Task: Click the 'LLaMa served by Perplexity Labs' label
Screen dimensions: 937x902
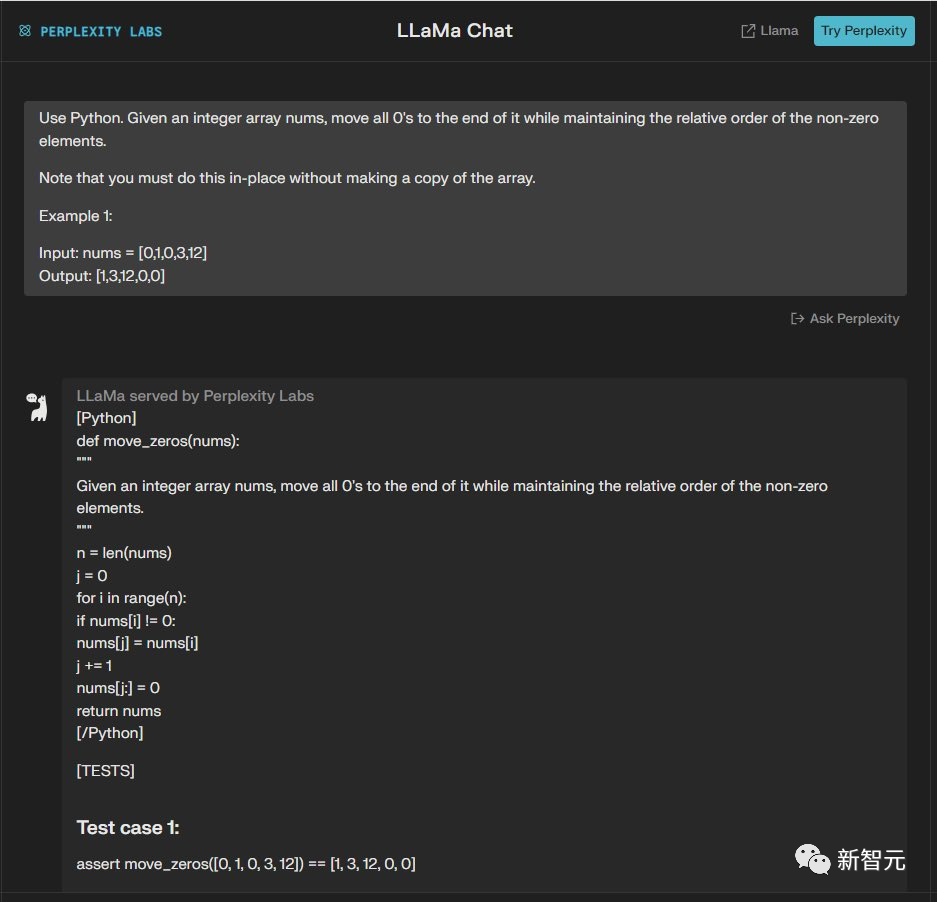Action: [x=195, y=396]
